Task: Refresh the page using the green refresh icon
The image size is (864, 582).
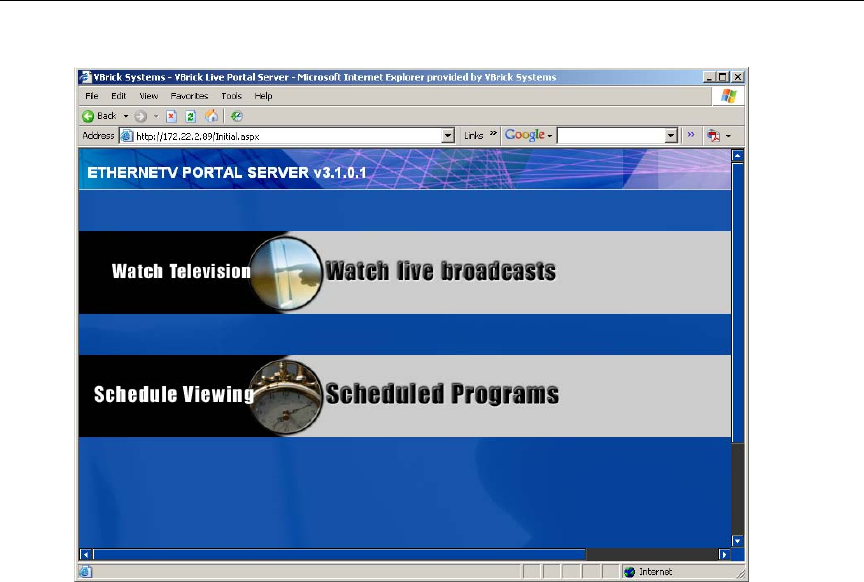Action: click(189, 116)
